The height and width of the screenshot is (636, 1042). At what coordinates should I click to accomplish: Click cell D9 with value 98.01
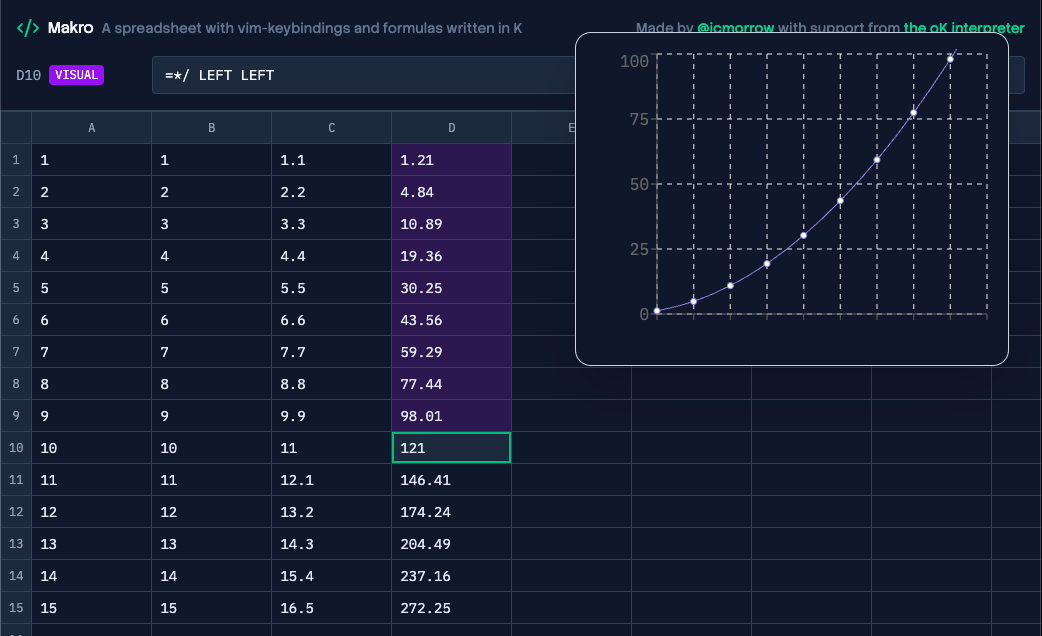coord(451,416)
